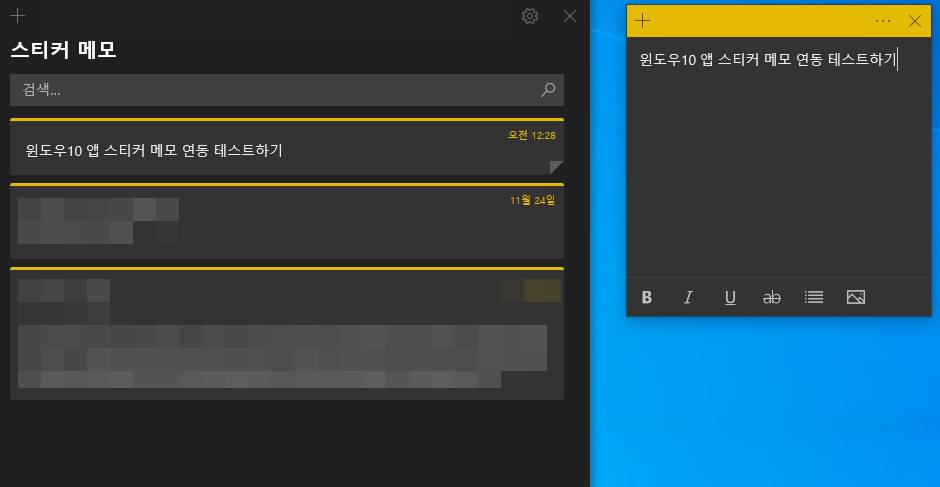The width and height of the screenshot is (940, 487).
Task: Add an image to the sticky note
Action: point(855,297)
